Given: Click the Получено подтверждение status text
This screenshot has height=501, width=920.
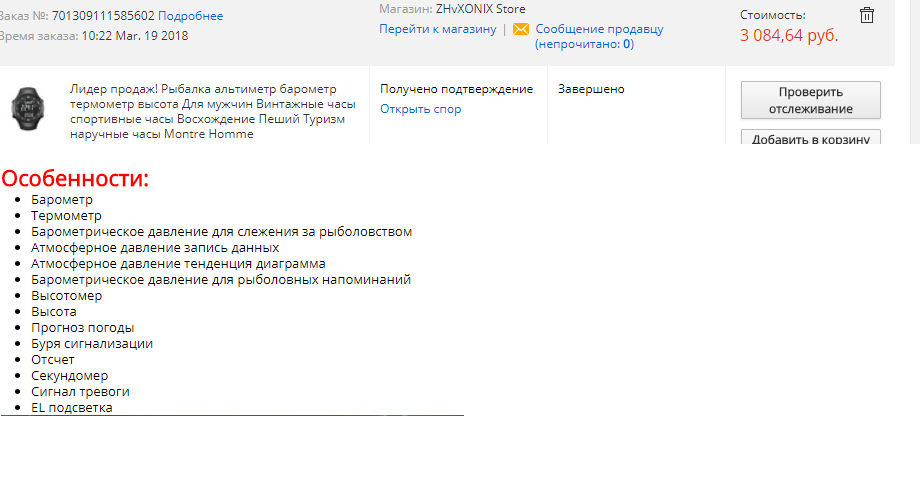Looking at the screenshot, I should 456,89.
